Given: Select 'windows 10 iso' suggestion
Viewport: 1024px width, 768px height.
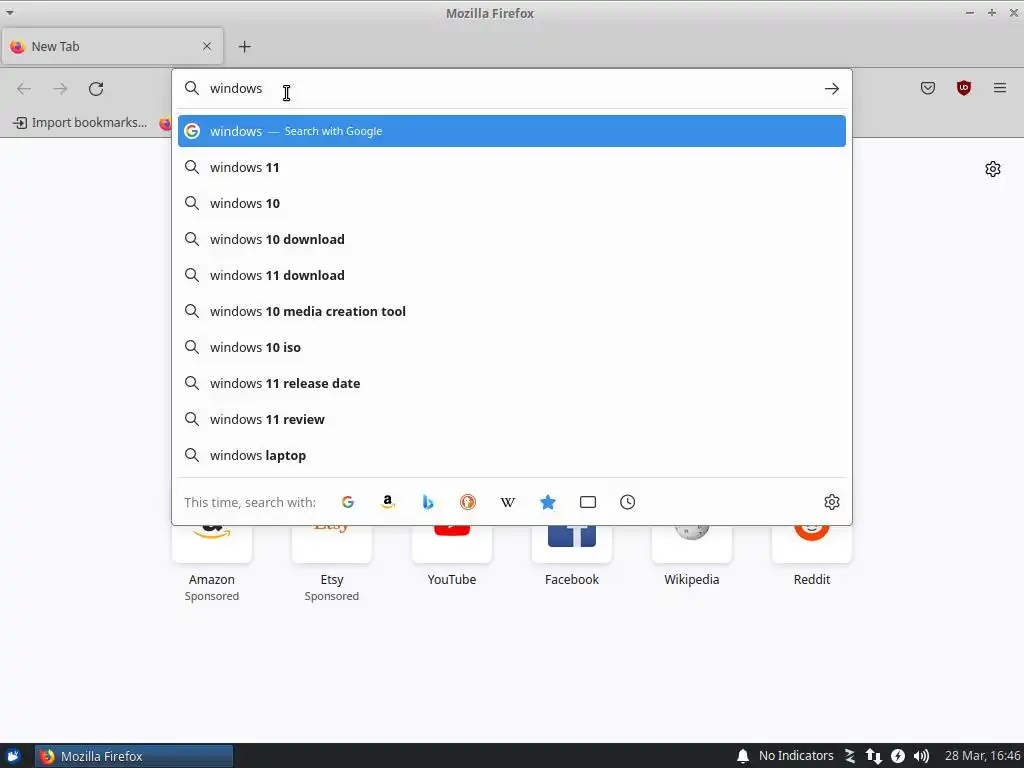Looking at the screenshot, I should [x=511, y=347].
